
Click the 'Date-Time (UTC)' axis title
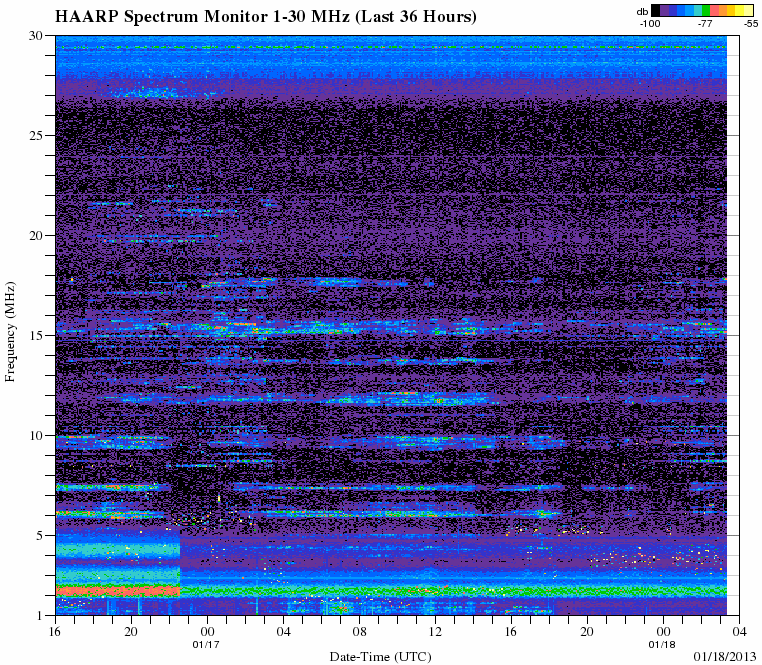click(381, 657)
